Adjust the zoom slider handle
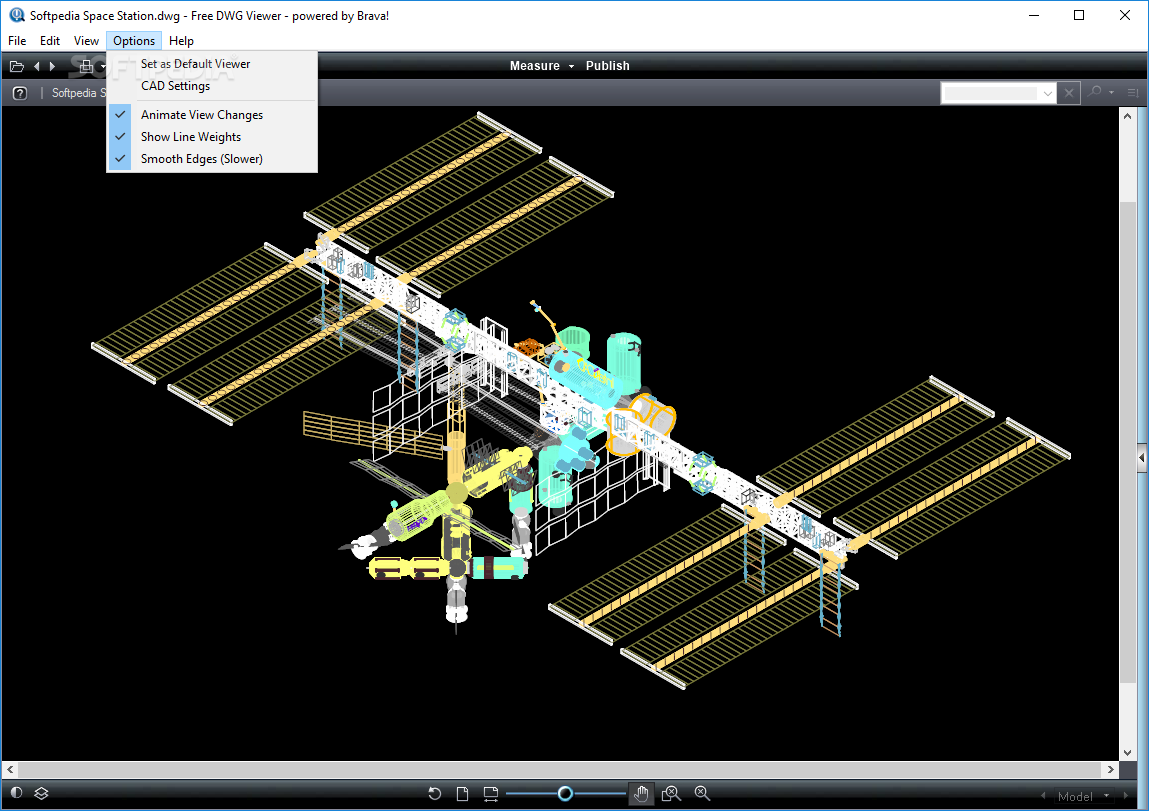 tap(565, 793)
